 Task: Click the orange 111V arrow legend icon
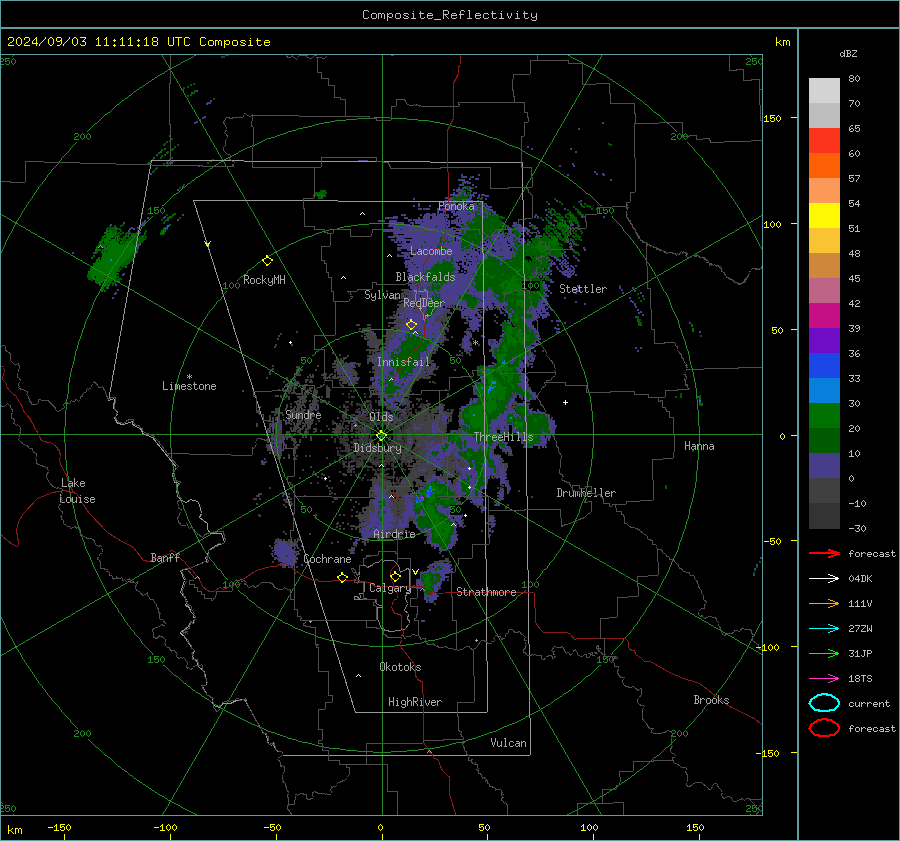coord(824,603)
